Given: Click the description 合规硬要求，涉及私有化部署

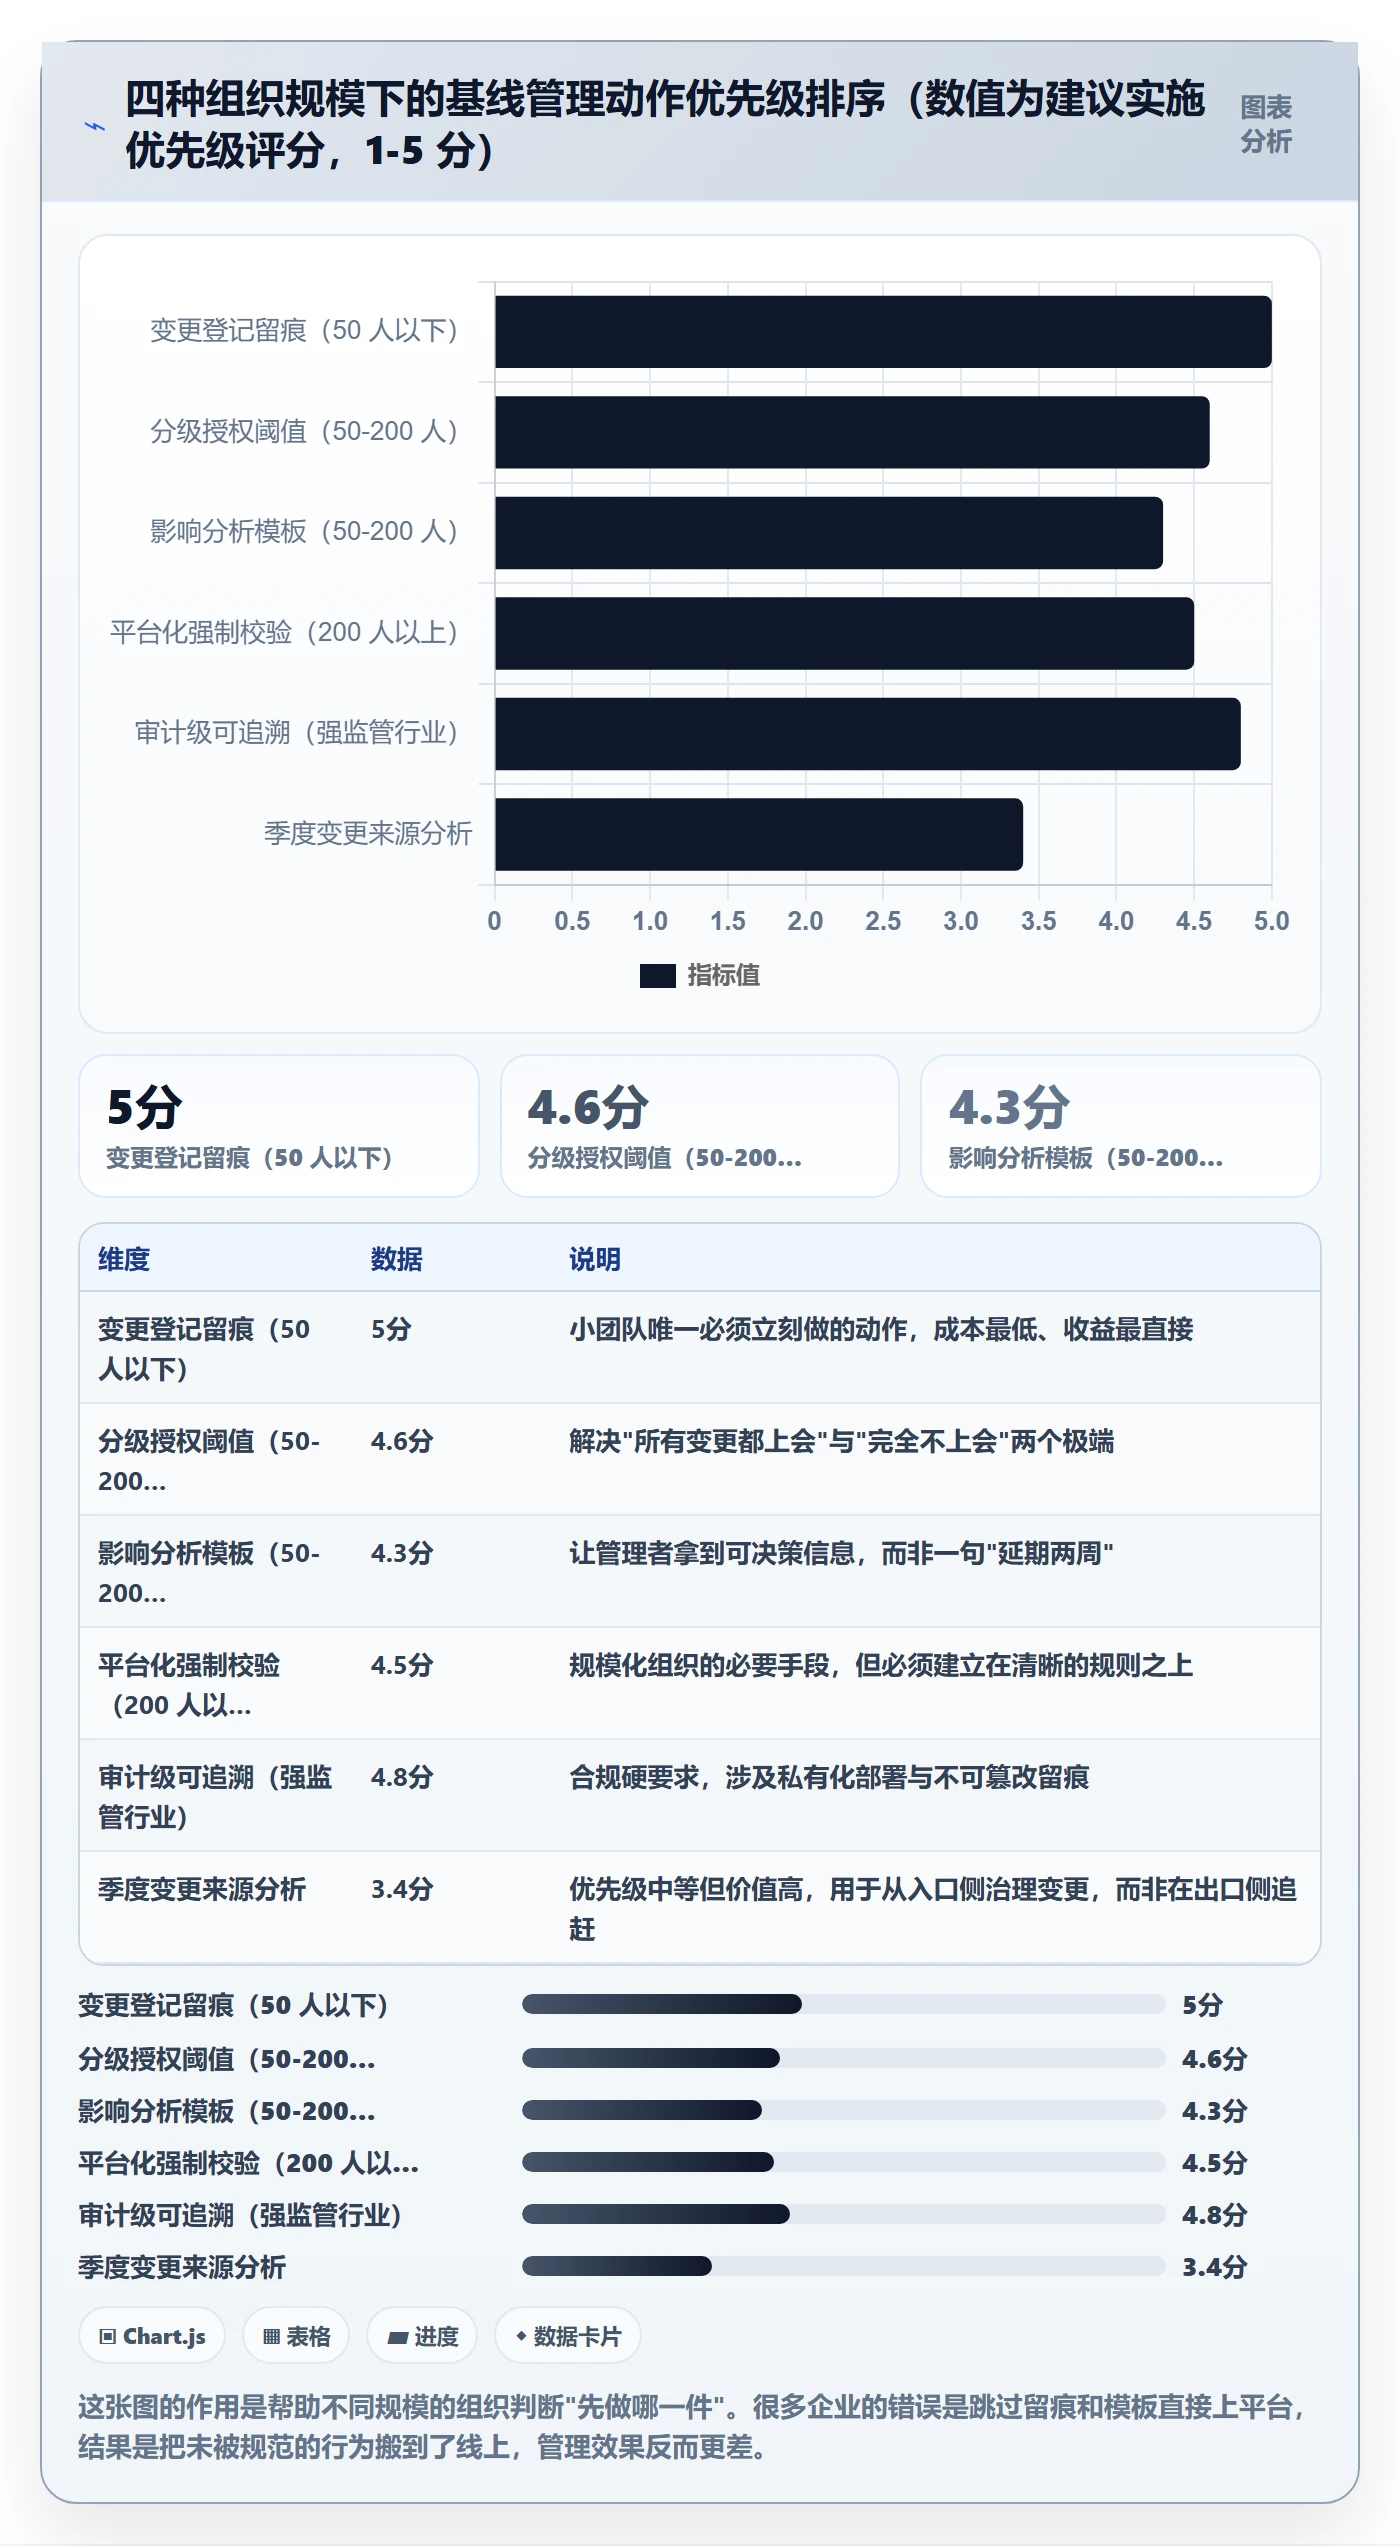Looking at the screenshot, I should [829, 1777].
